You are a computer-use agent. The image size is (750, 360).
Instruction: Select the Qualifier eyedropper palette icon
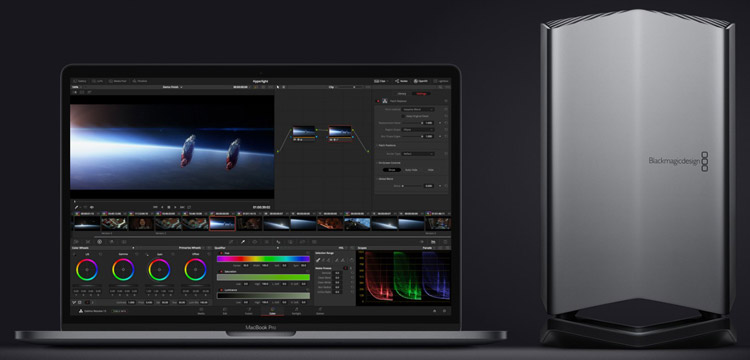point(243,242)
